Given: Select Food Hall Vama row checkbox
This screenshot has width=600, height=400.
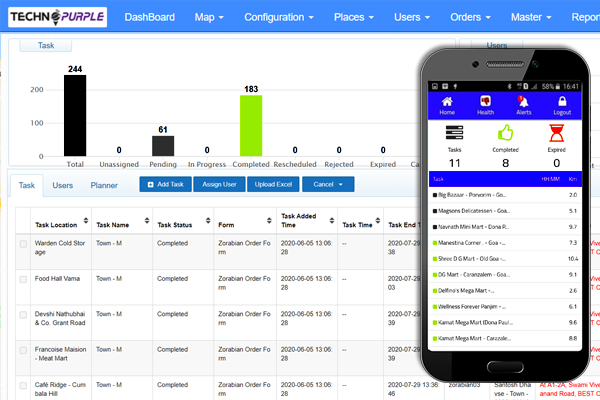Looking at the screenshot, I should pos(23,279).
